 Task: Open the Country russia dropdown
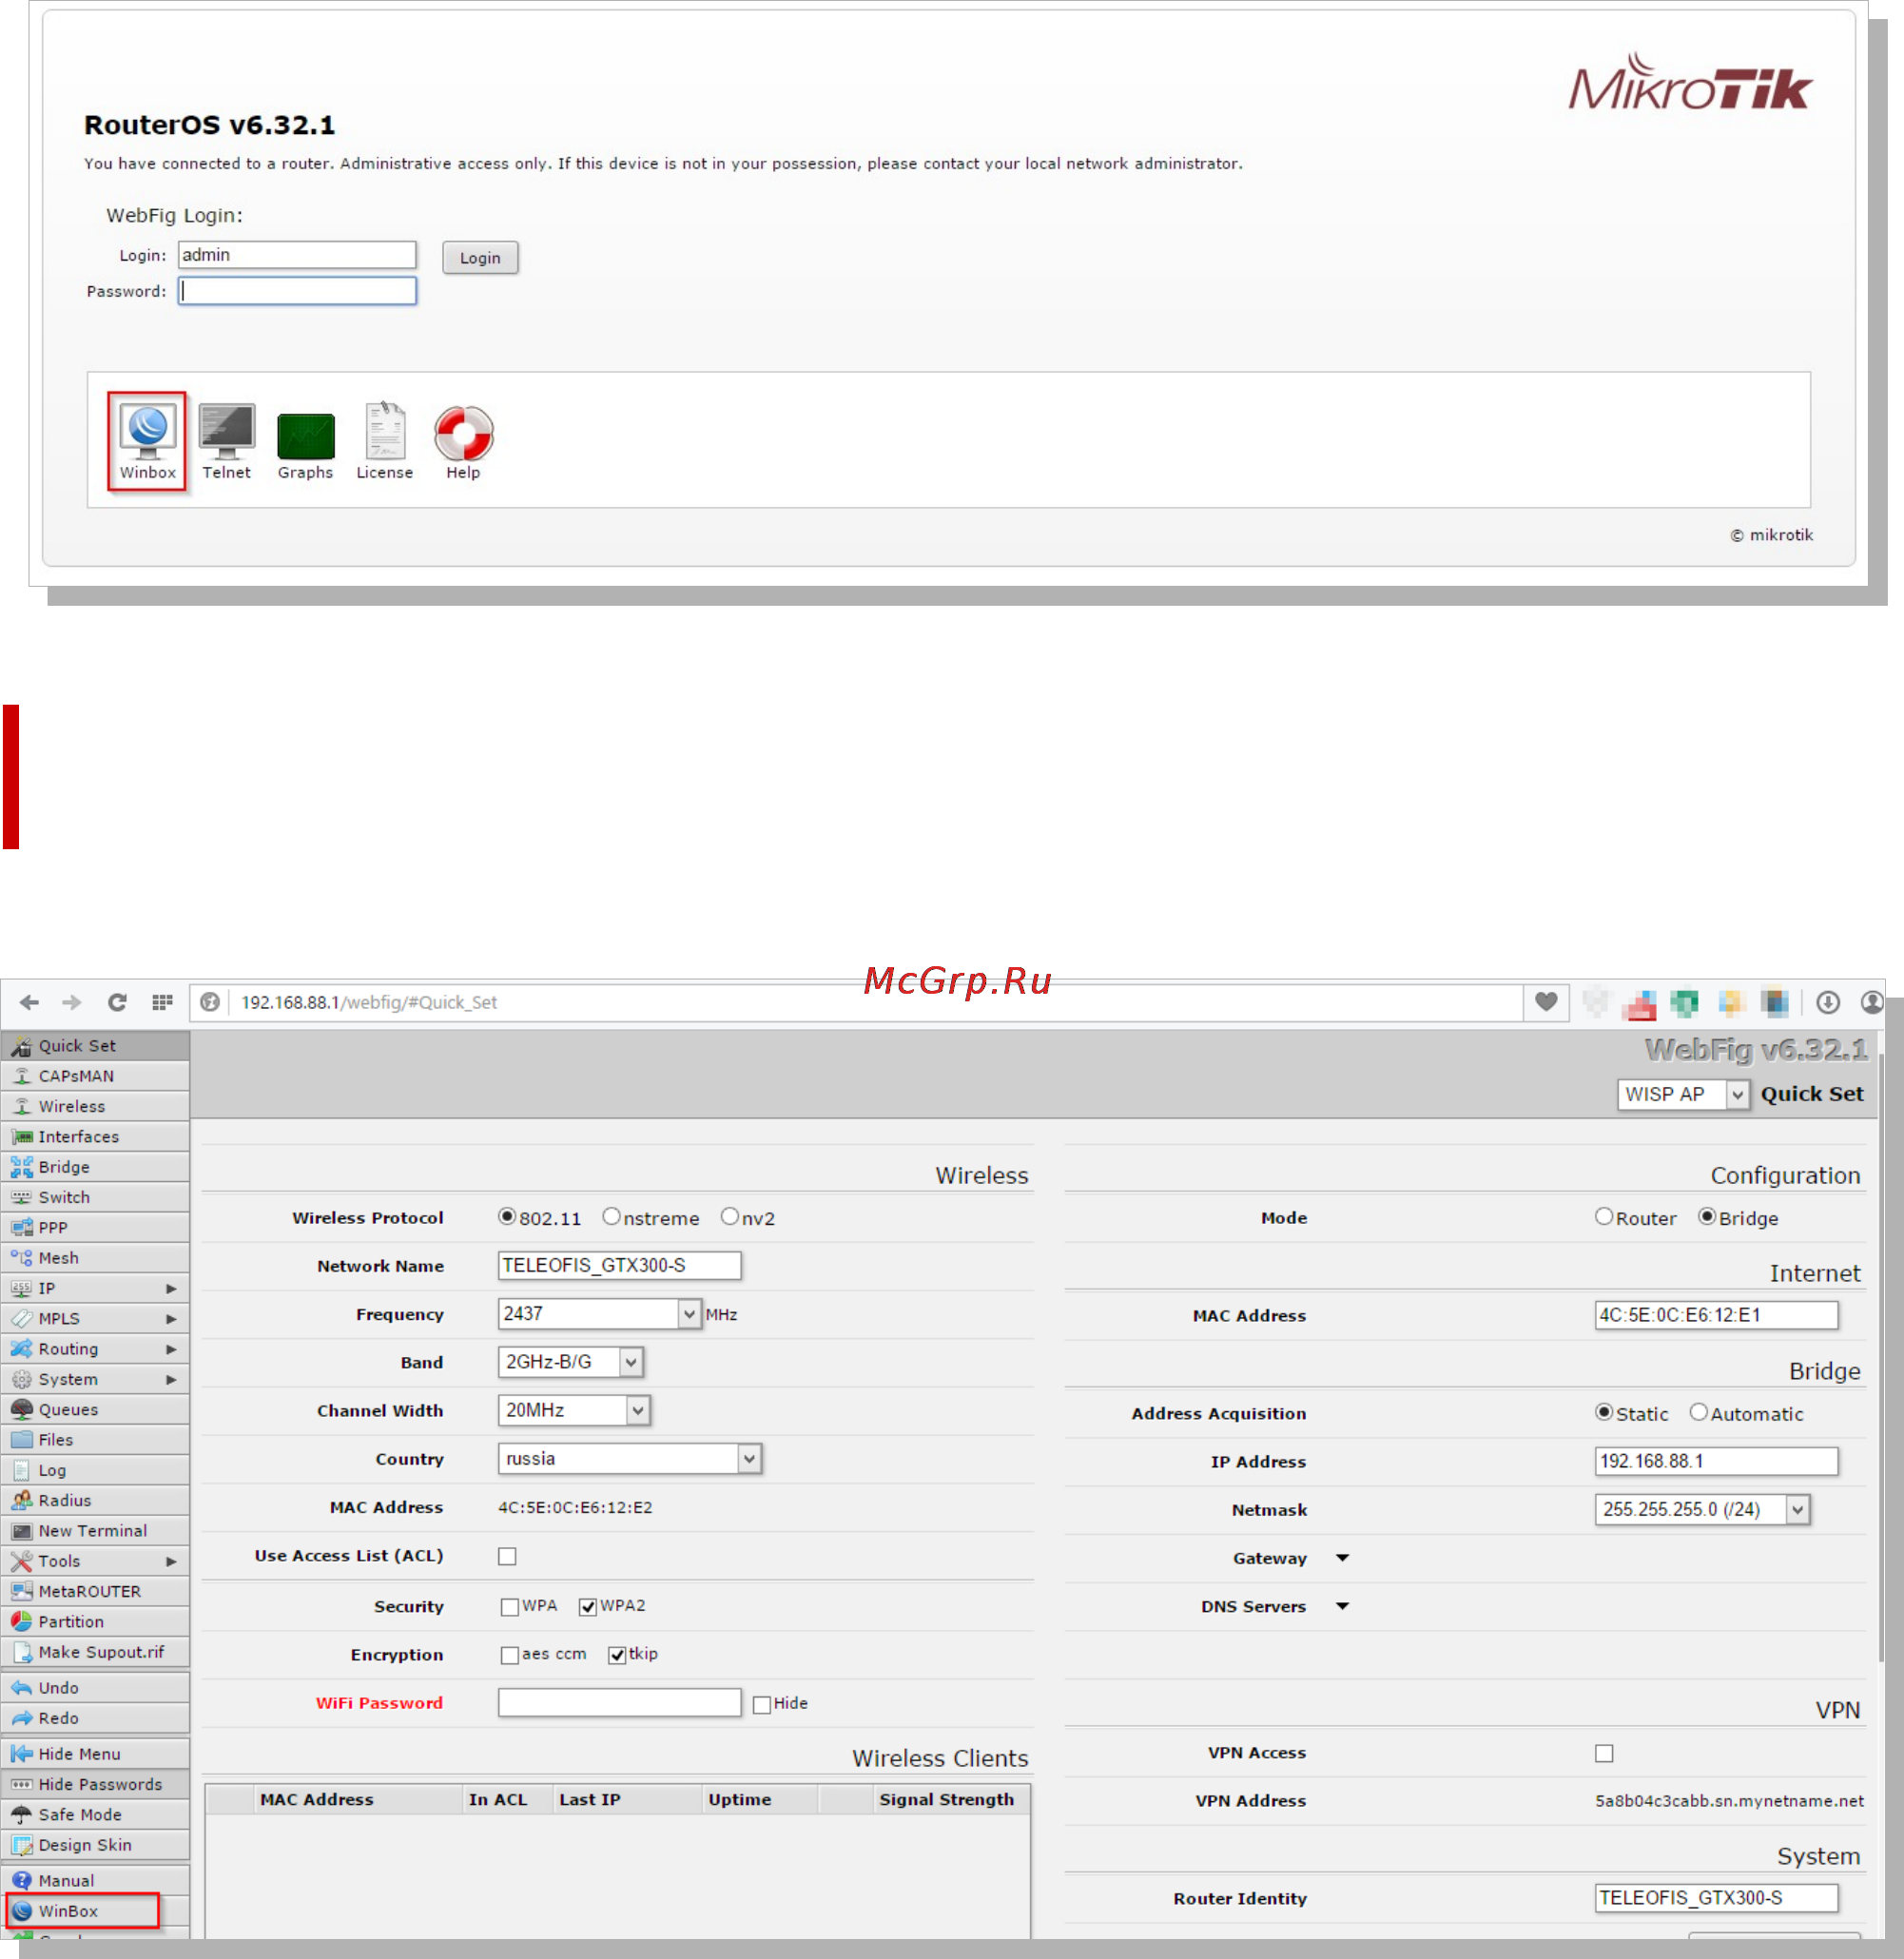[x=630, y=1459]
